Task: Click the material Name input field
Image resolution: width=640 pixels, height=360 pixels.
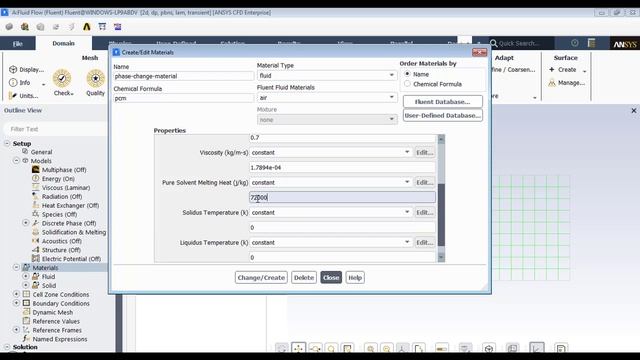Action: (184, 76)
